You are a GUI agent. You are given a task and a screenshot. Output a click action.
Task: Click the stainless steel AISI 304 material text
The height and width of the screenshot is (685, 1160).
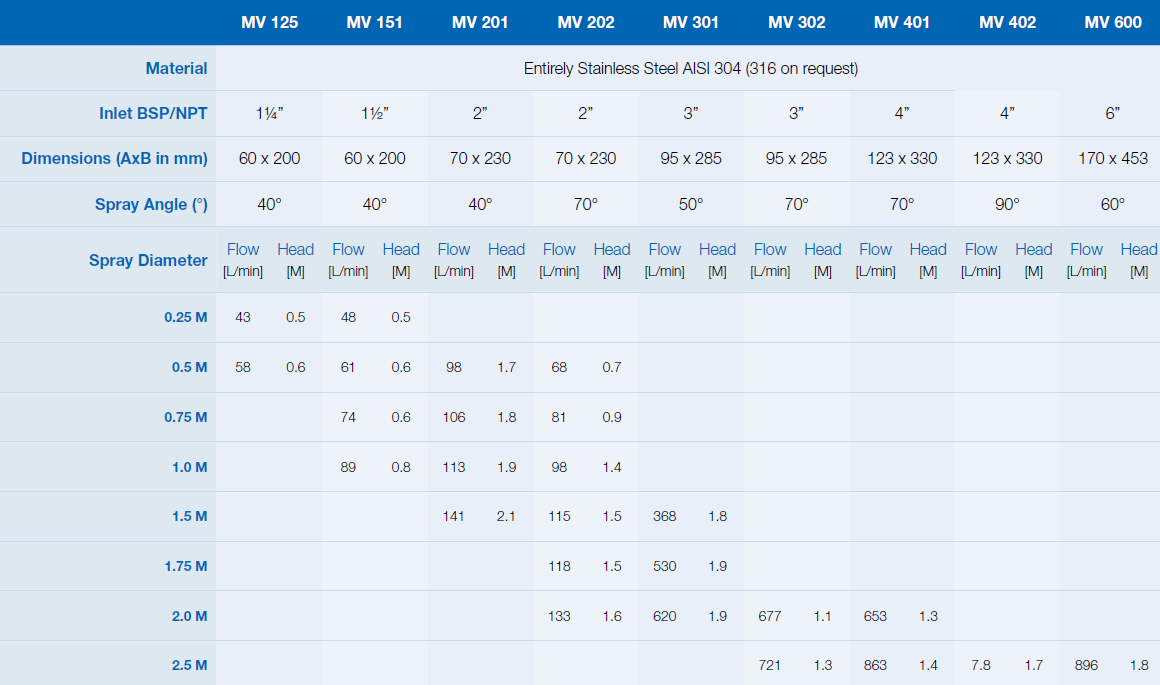691,68
